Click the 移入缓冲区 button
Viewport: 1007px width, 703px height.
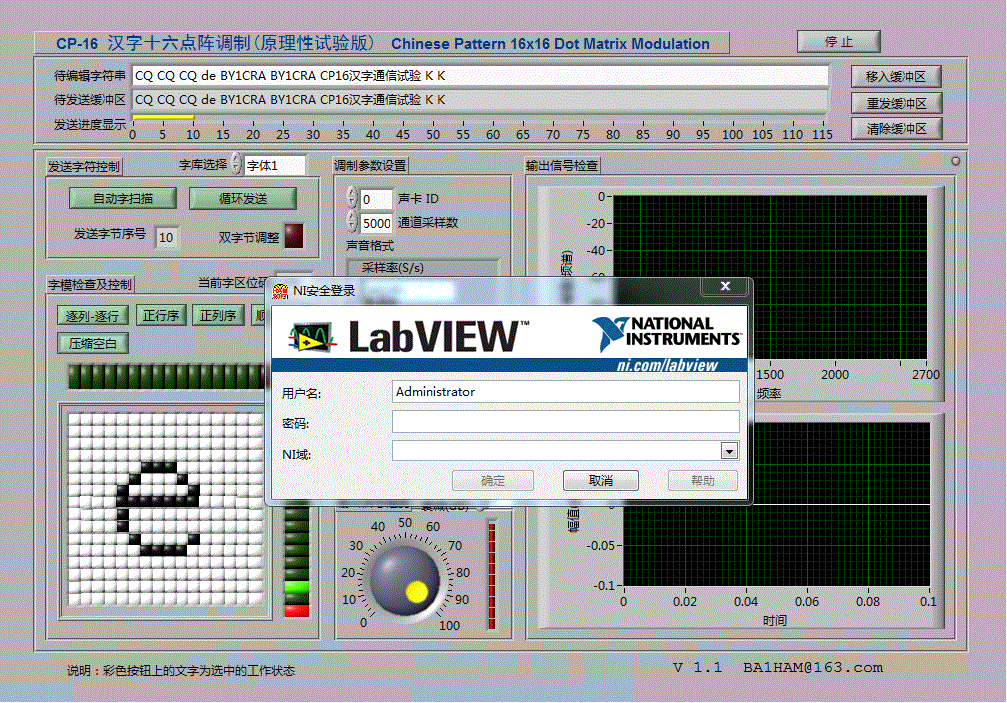[x=896, y=76]
